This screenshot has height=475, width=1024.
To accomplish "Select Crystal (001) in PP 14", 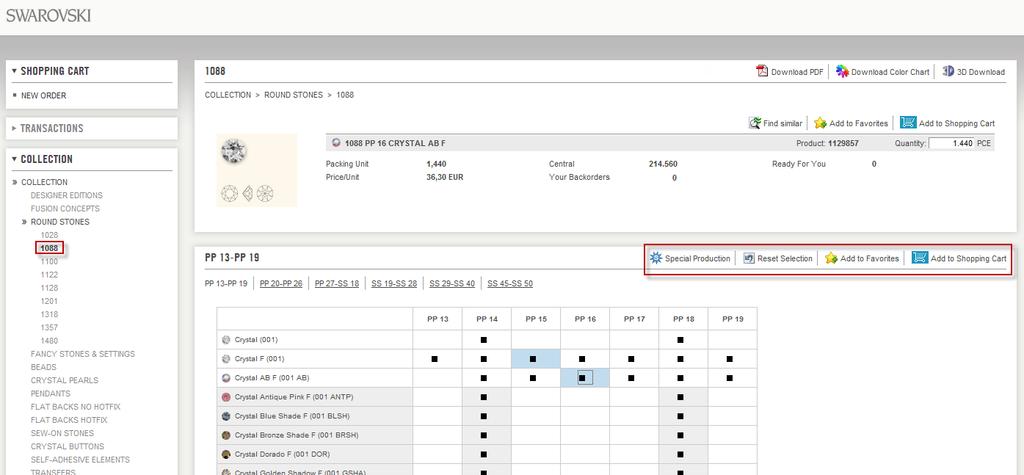I will (484, 340).
